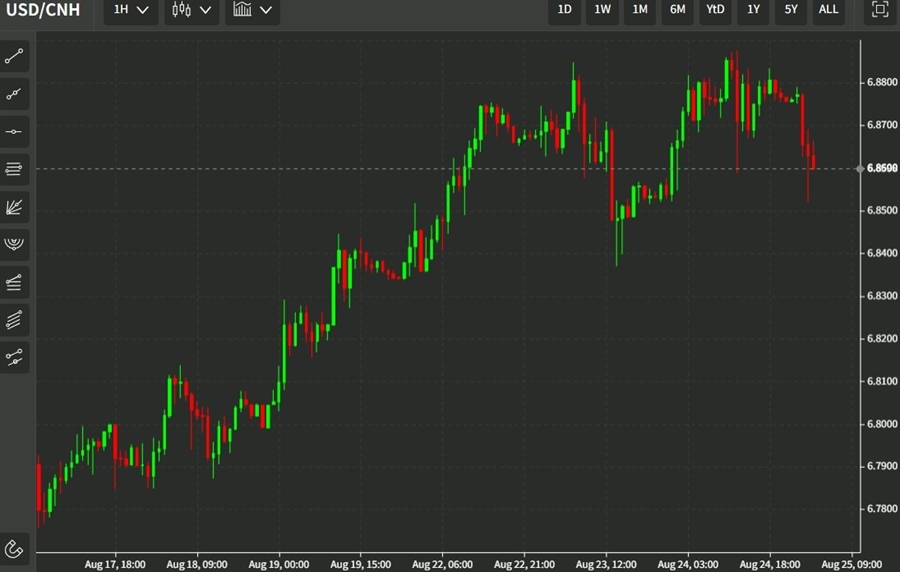Select the trend line drawing tool
This screenshot has height=572, width=900.
(x=14, y=56)
